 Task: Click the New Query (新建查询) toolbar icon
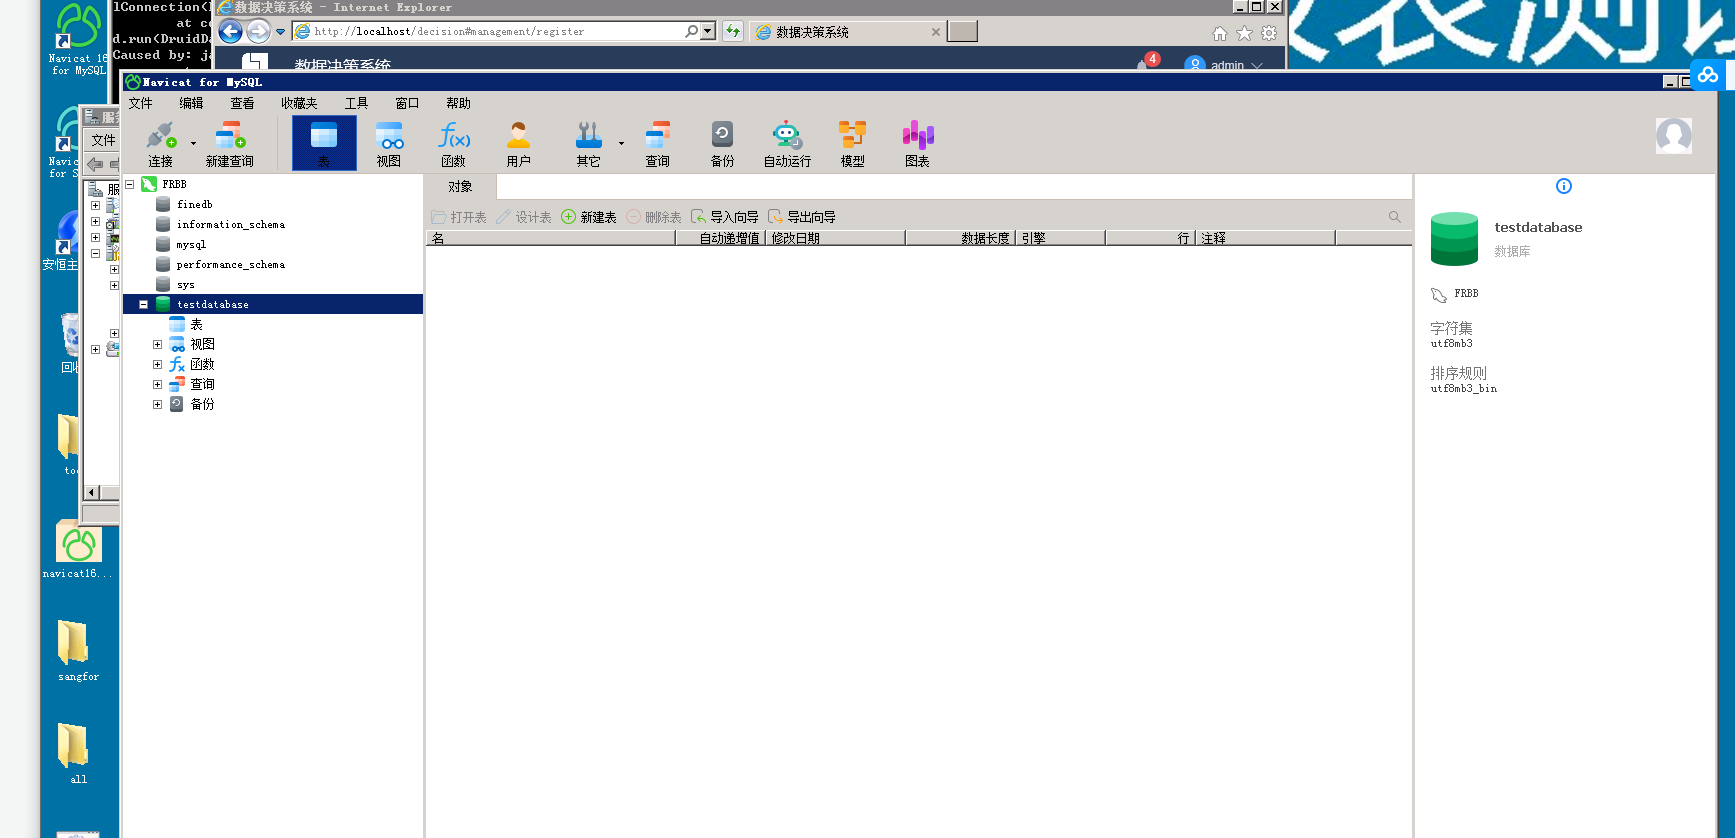(x=229, y=143)
